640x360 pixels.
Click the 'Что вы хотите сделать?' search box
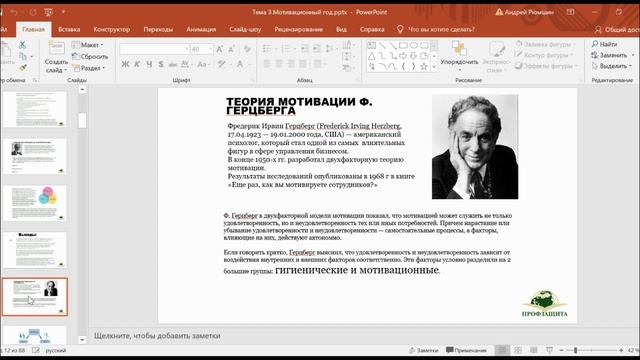coord(436,29)
